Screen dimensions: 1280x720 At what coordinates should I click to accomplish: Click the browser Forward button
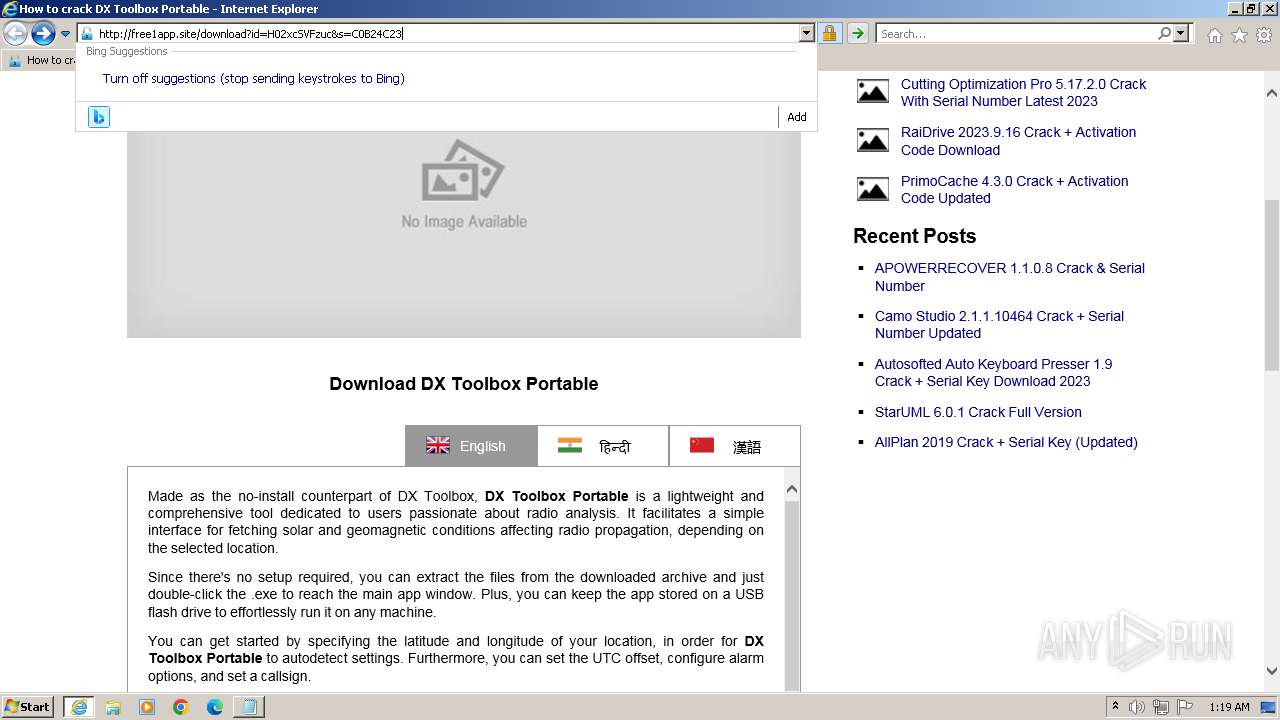(43, 34)
